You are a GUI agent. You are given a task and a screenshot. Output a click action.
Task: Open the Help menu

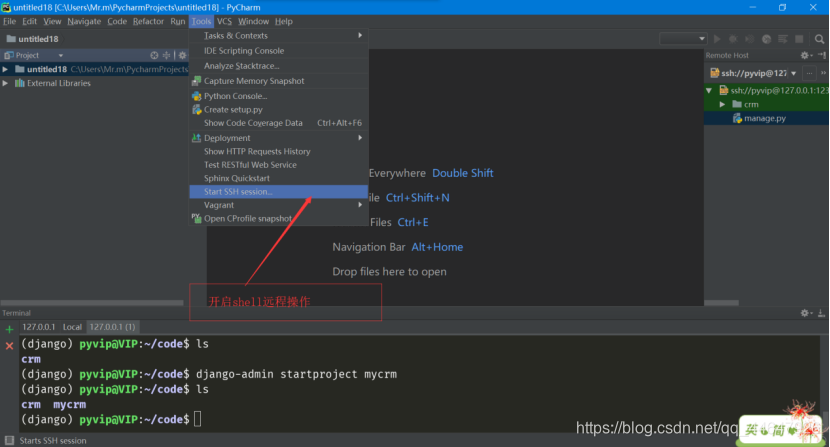coord(284,21)
